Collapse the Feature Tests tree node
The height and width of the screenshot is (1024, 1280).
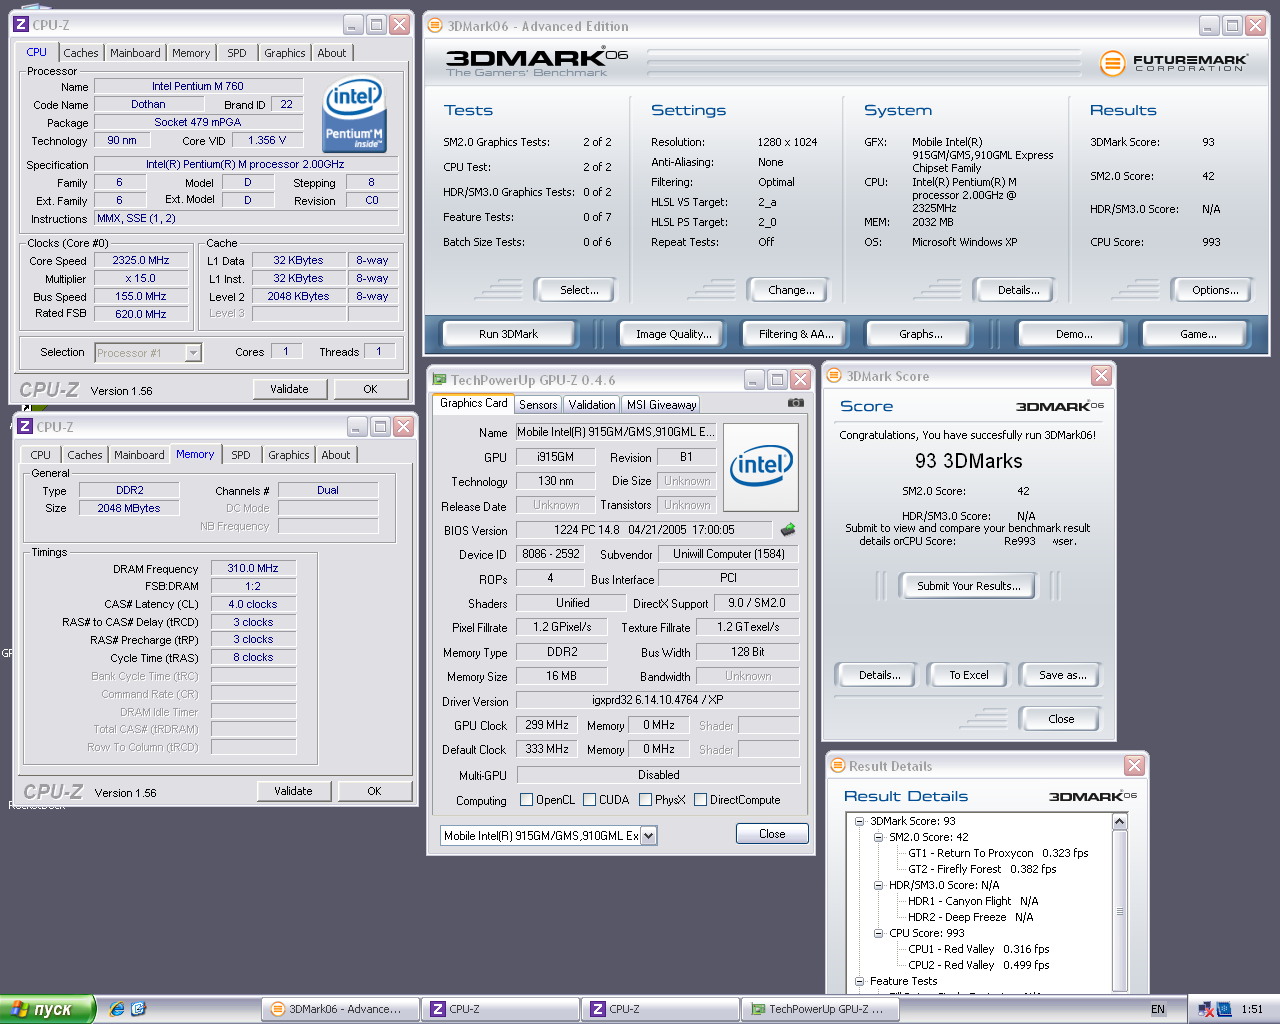point(859,981)
